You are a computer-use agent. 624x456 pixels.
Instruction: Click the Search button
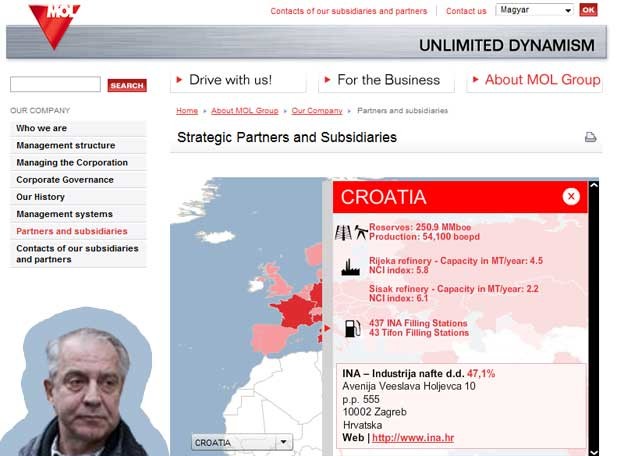coord(127,86)
